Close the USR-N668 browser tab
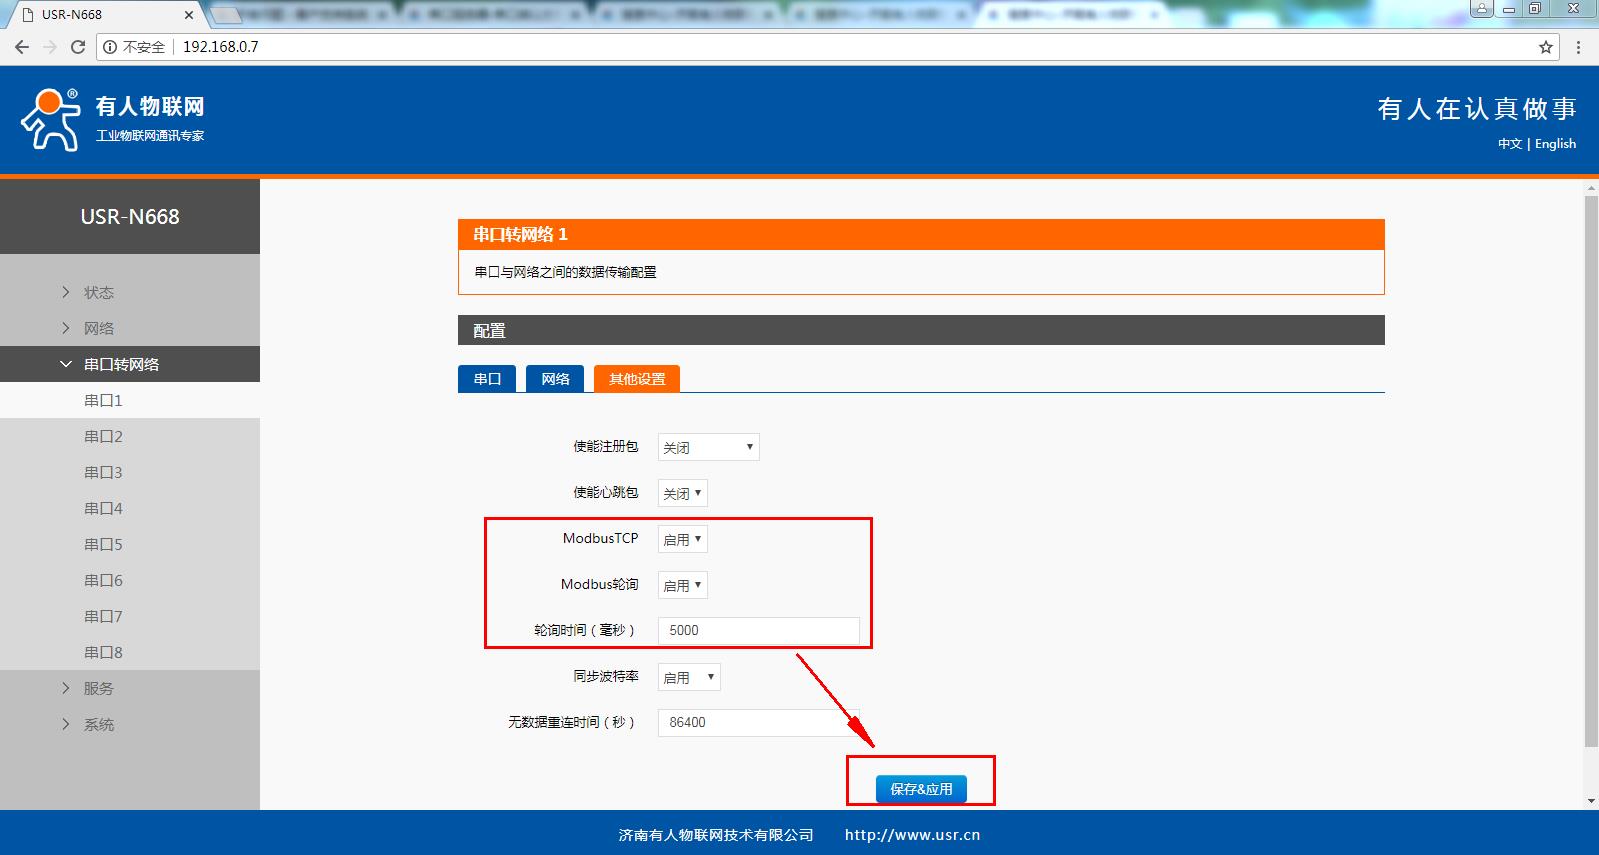The height and width of the screenshot is (855, 1599). (189, 15)
